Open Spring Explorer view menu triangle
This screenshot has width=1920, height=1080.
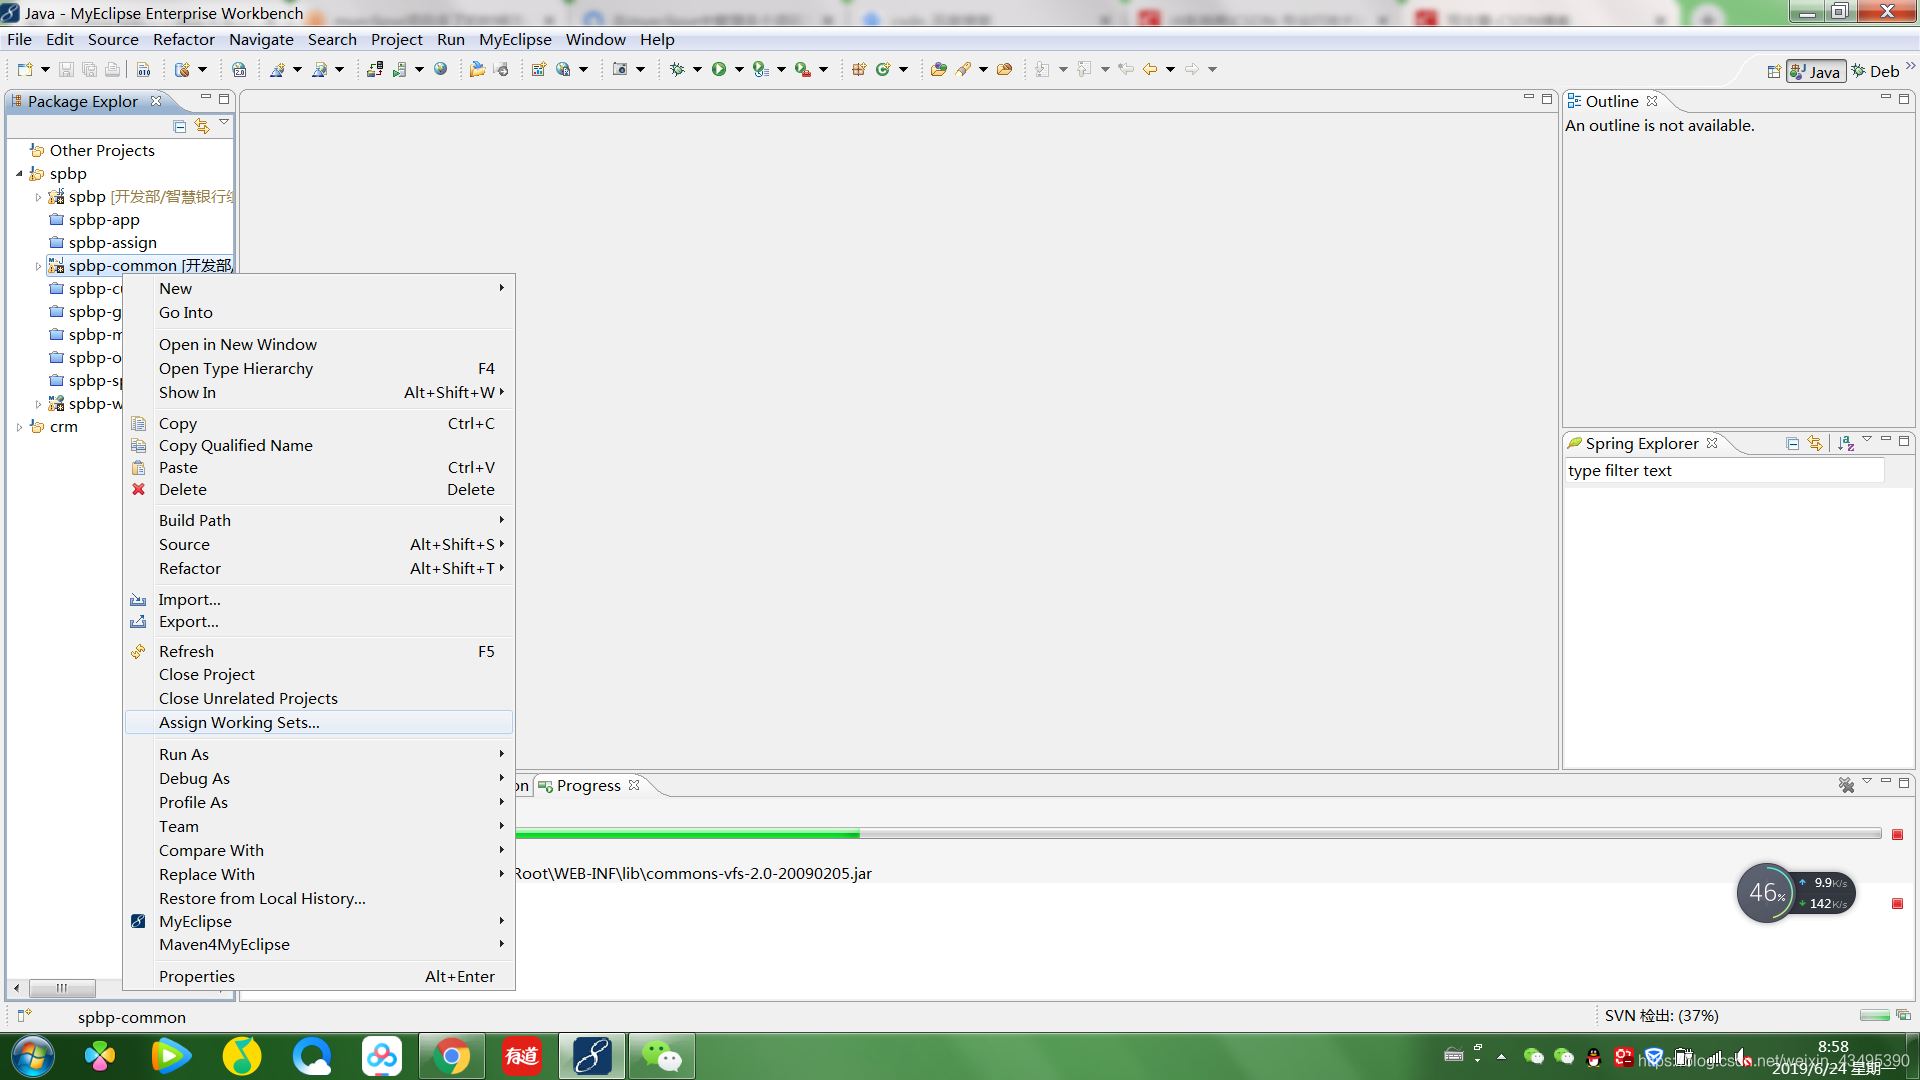point(1867,440)
